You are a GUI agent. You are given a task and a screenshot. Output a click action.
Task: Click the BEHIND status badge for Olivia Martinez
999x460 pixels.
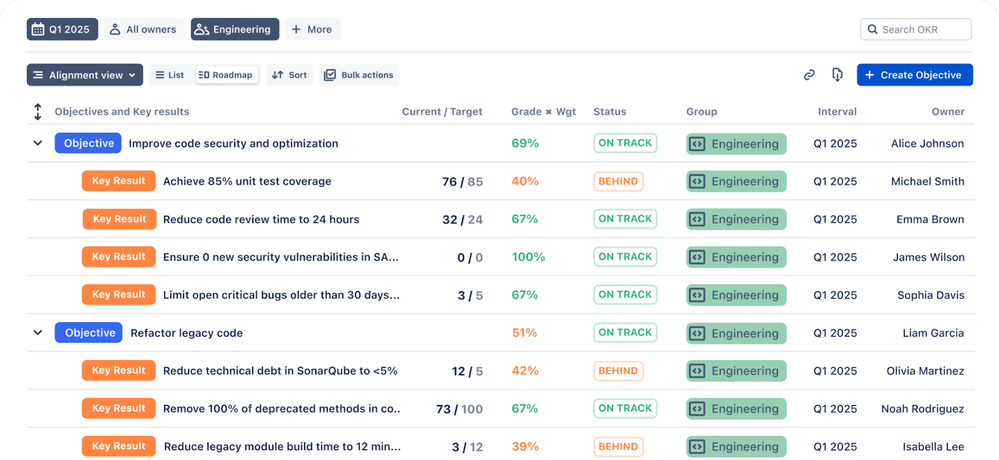618,371
